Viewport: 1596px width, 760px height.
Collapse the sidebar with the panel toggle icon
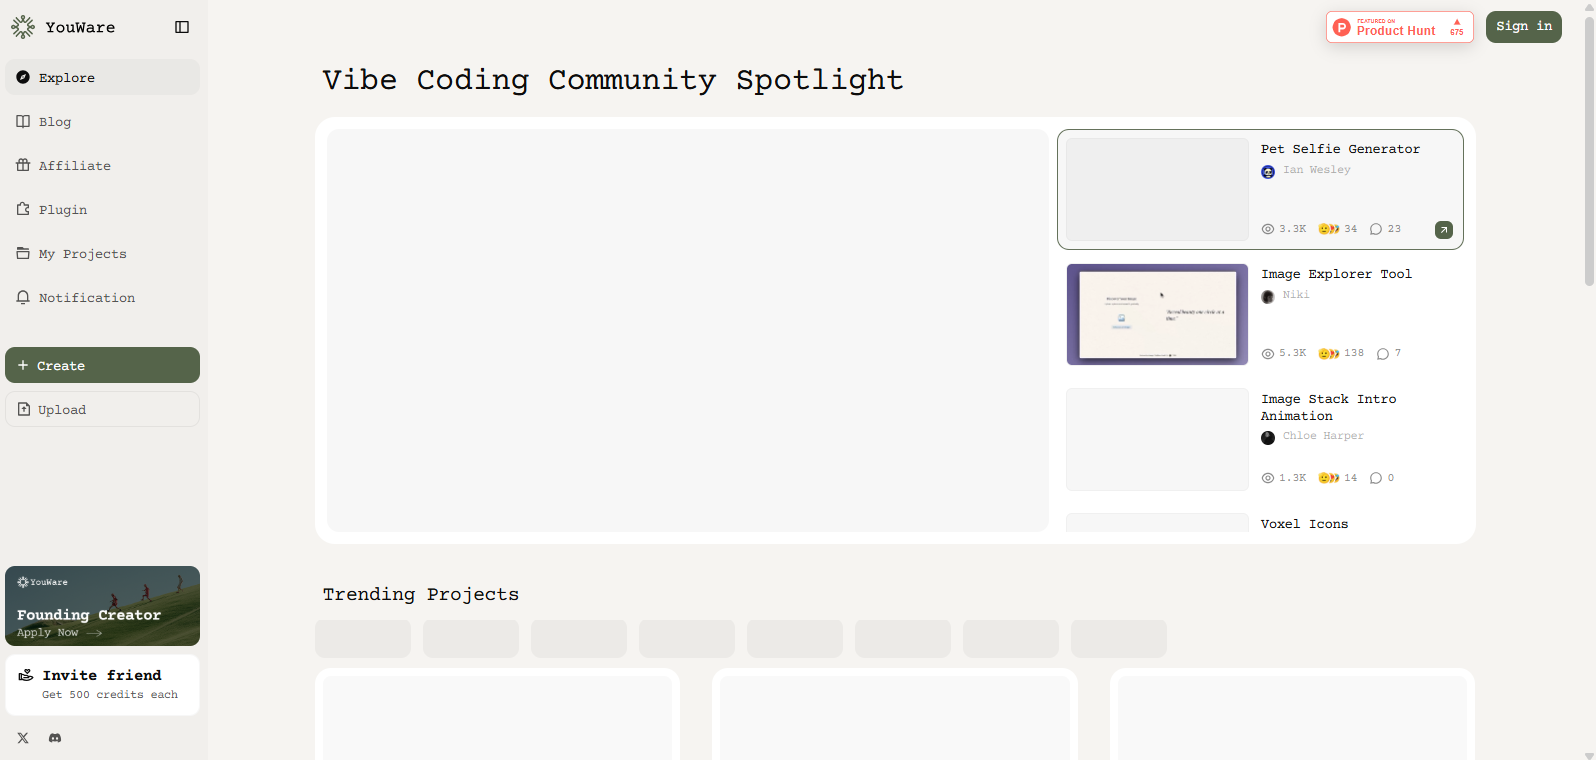click(x=182, y=27)
